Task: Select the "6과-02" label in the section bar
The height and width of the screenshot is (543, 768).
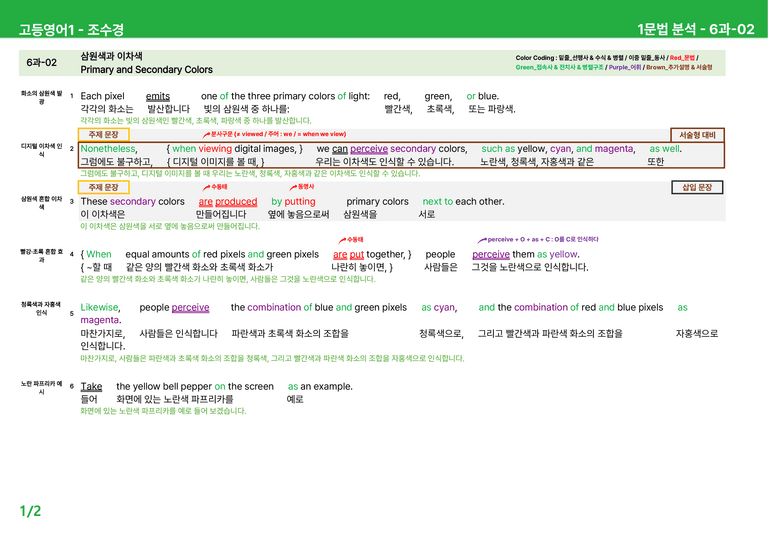Action: [x=42, y=63]
